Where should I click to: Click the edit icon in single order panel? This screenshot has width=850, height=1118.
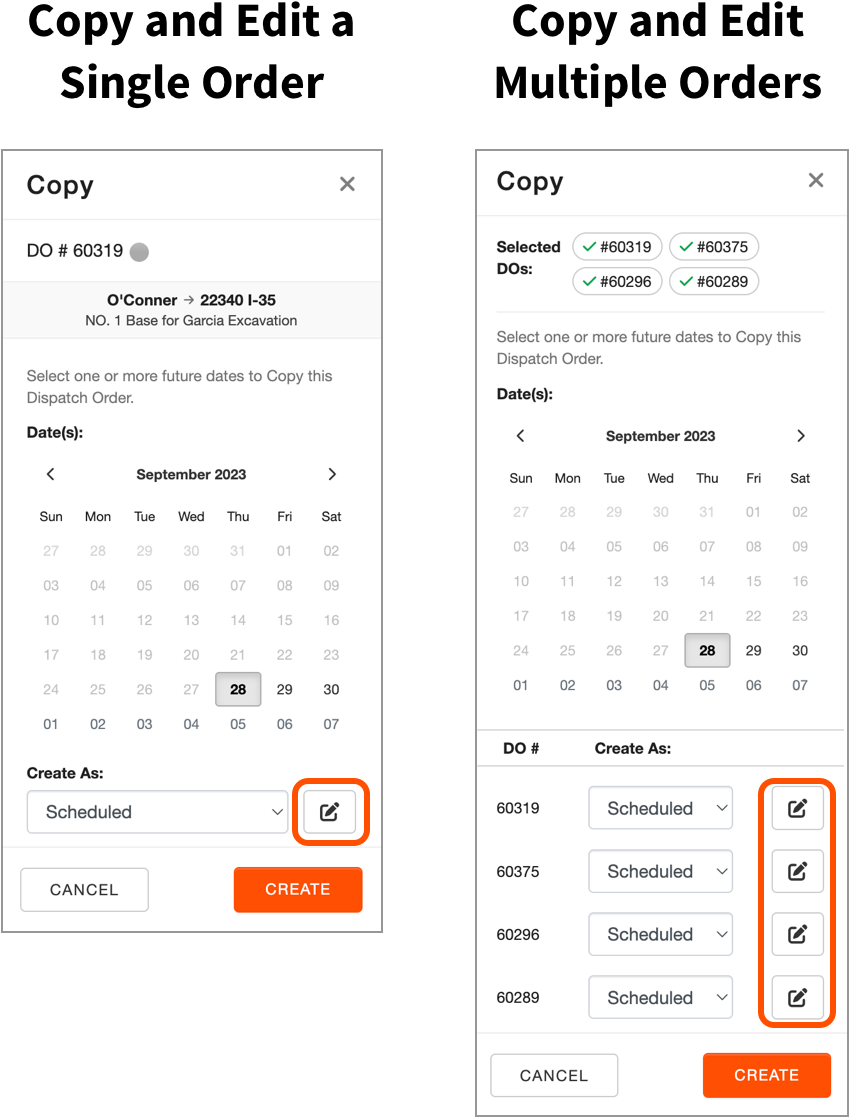tap(329, 811)
